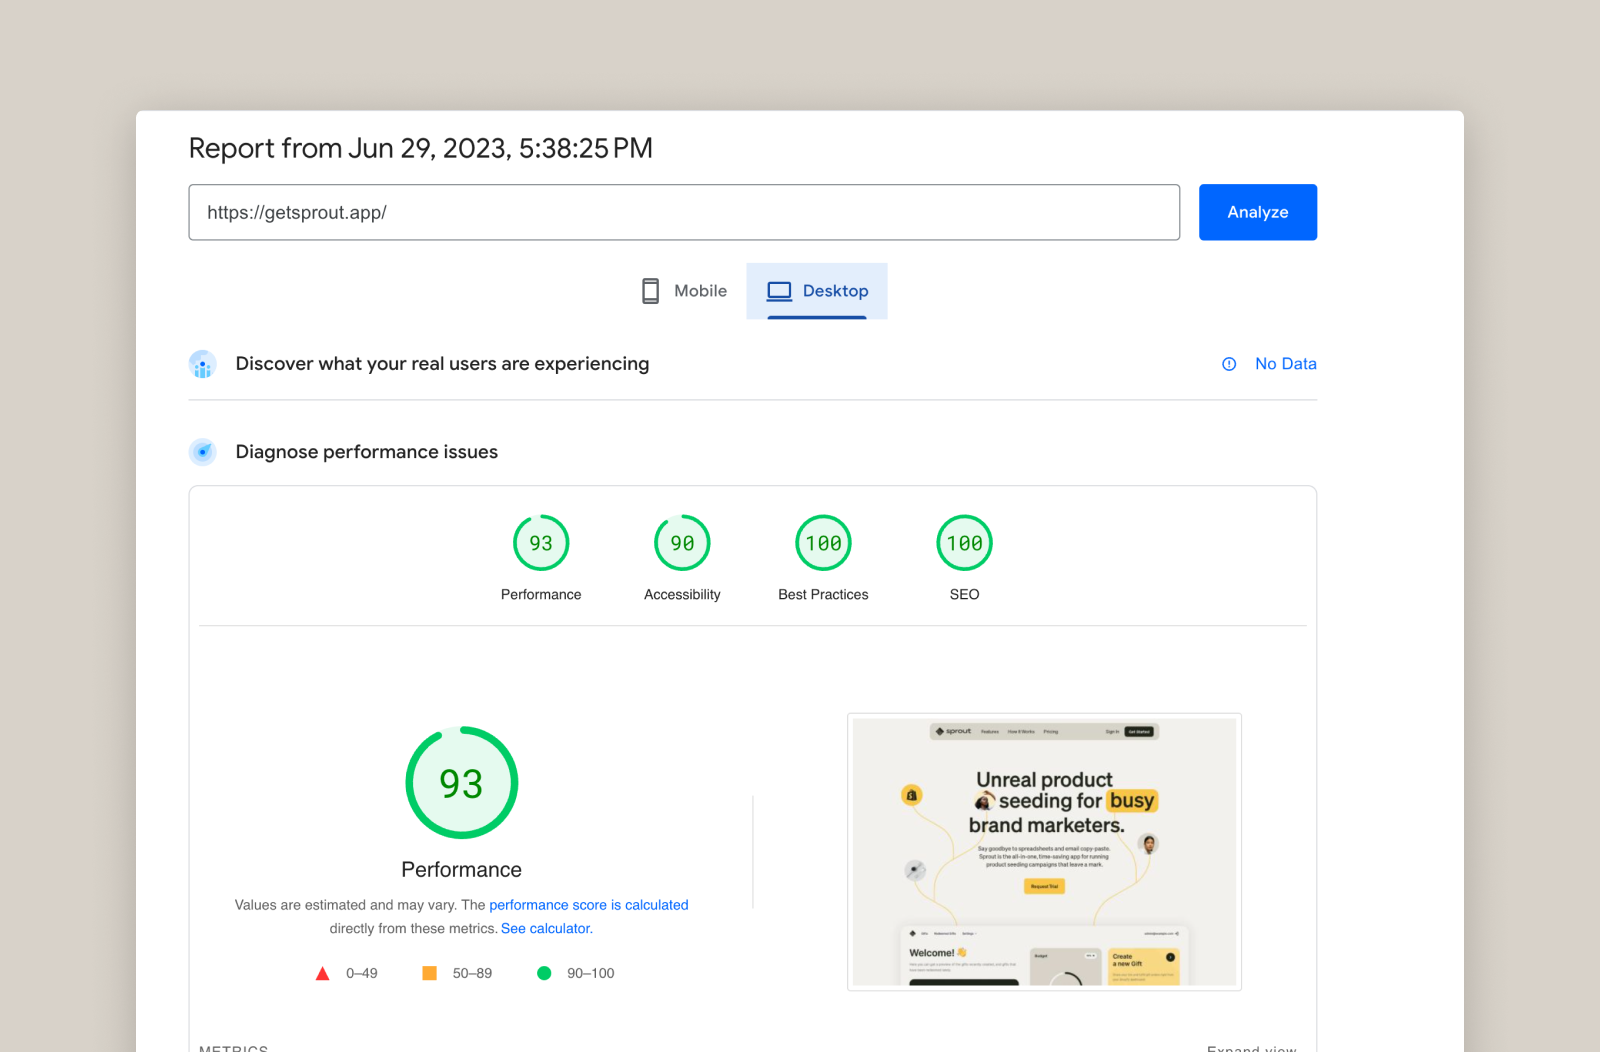The image size is (1600, 1052).
Task: Click the green circle 90–100 legend icon
Action: coord(544,973)
